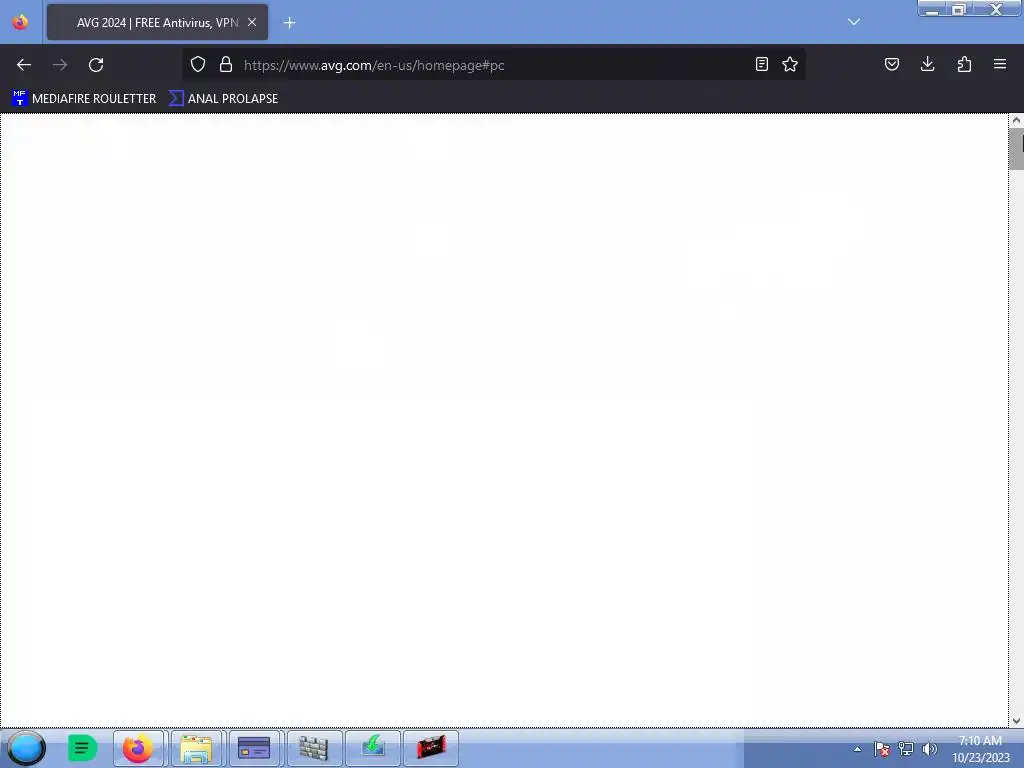
Task: Open the brick wall firewall taskbar icon
Action: coord(313,748)
